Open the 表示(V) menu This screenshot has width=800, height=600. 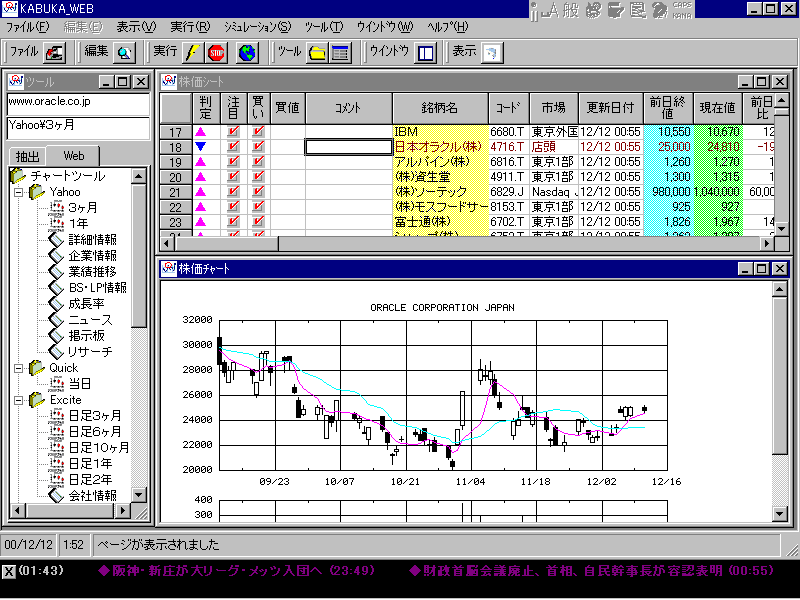pyautogui.click(x=136, y=27)
